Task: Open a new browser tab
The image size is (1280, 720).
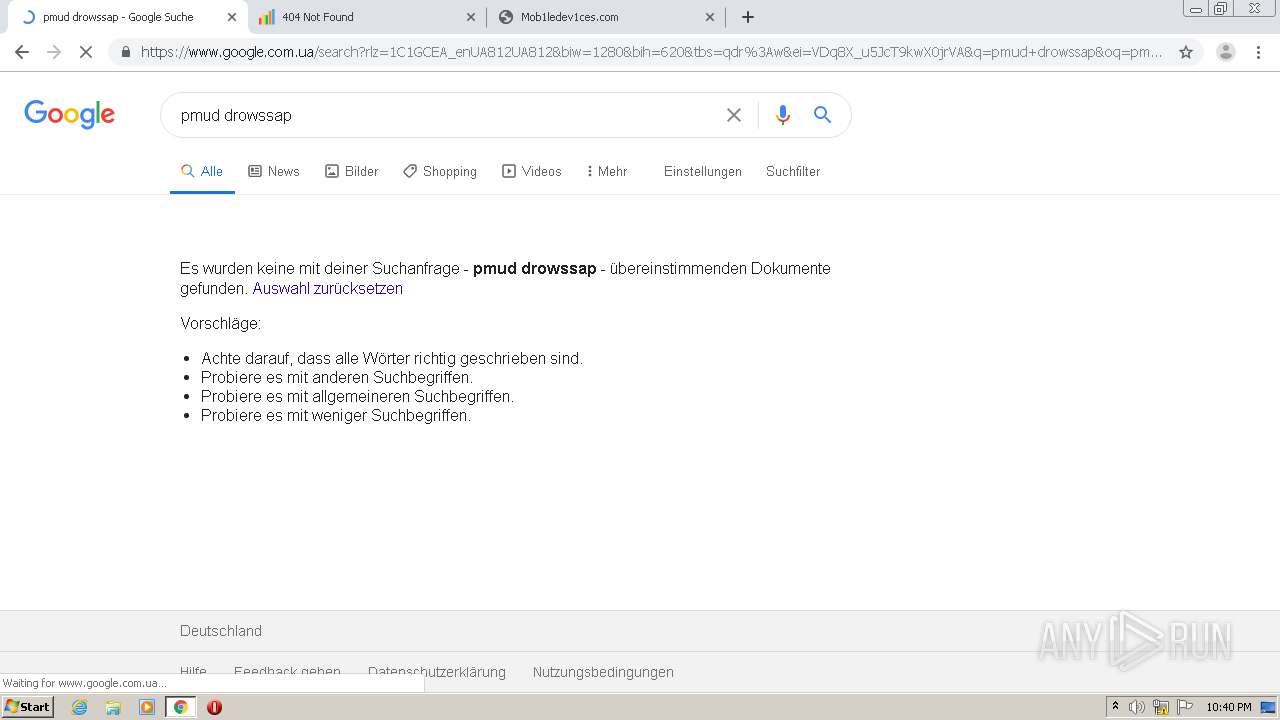Action: (748, 17)
